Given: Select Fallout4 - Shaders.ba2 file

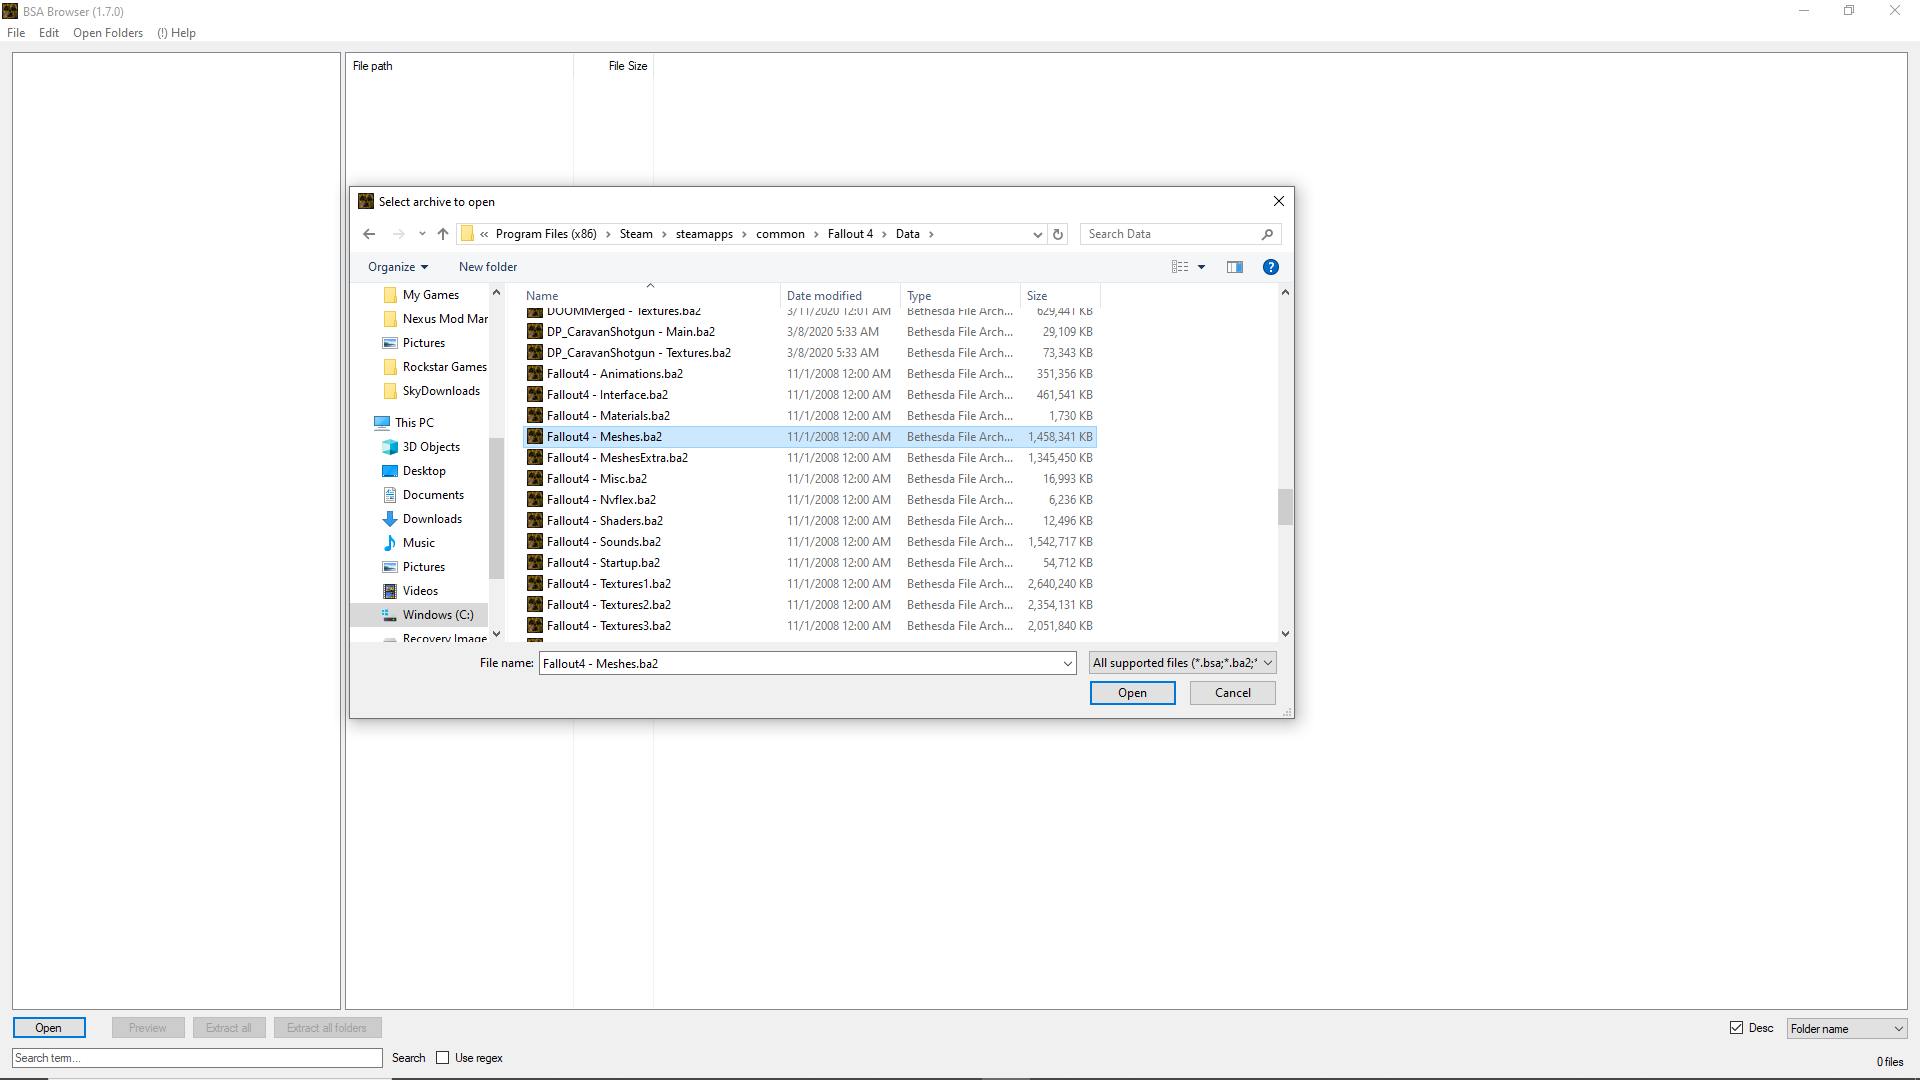Looking at the screenshot, I should tap(810, 521).
